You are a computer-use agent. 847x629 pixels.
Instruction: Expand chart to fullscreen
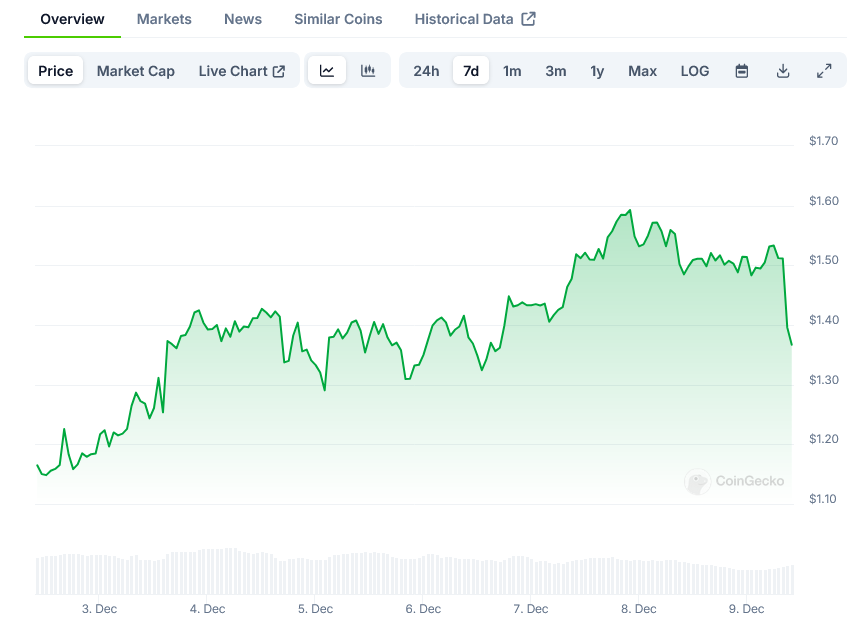tap(824, 71)
